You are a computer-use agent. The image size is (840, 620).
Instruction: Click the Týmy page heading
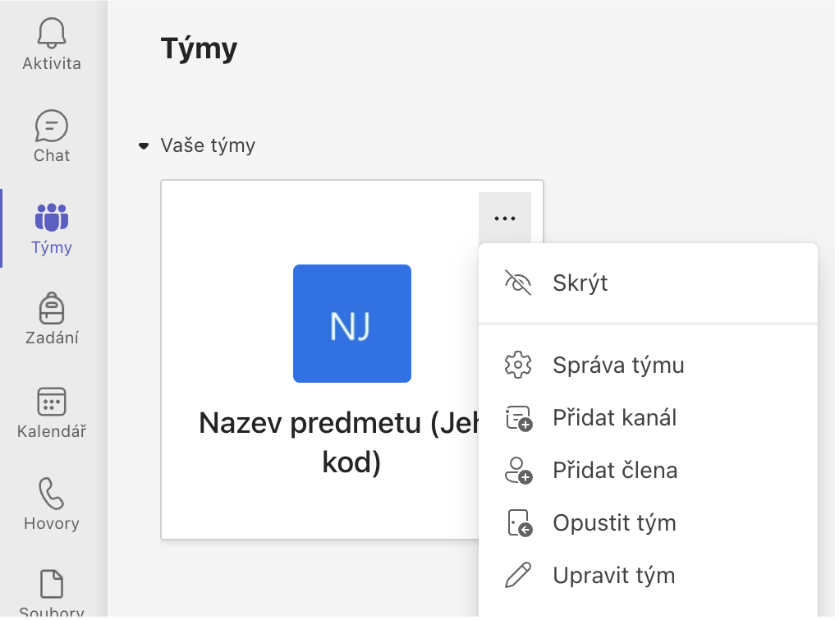[x=199, y=49]
